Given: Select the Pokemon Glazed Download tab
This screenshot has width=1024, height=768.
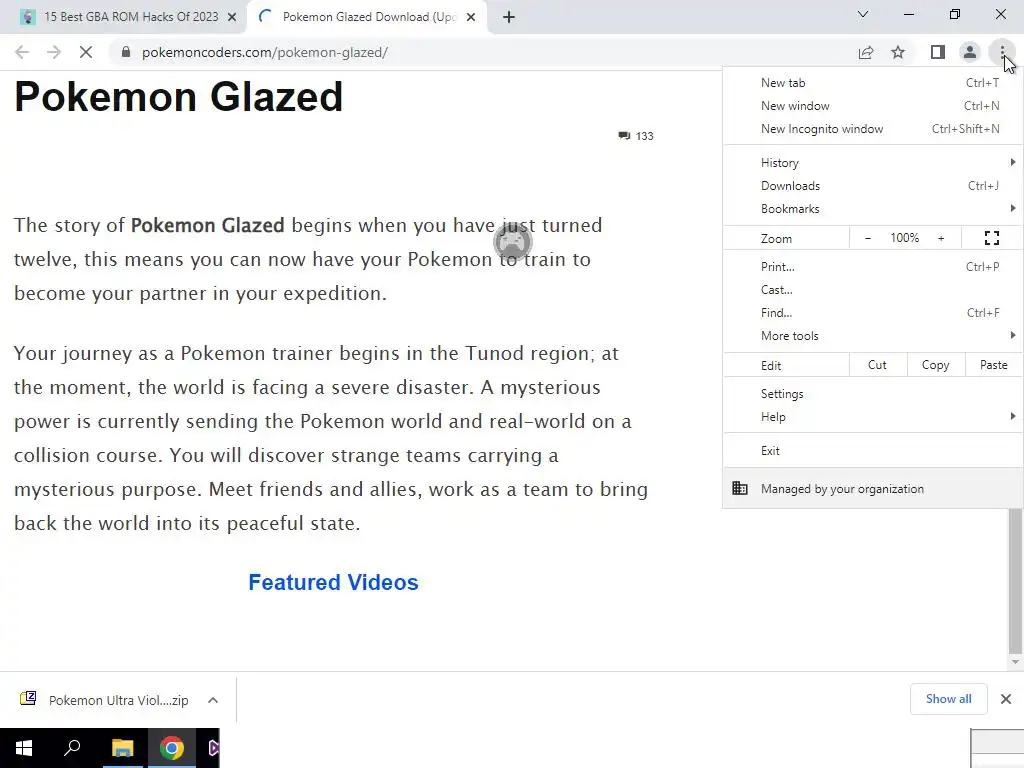Looking at the screenshot, I should 366,17.
